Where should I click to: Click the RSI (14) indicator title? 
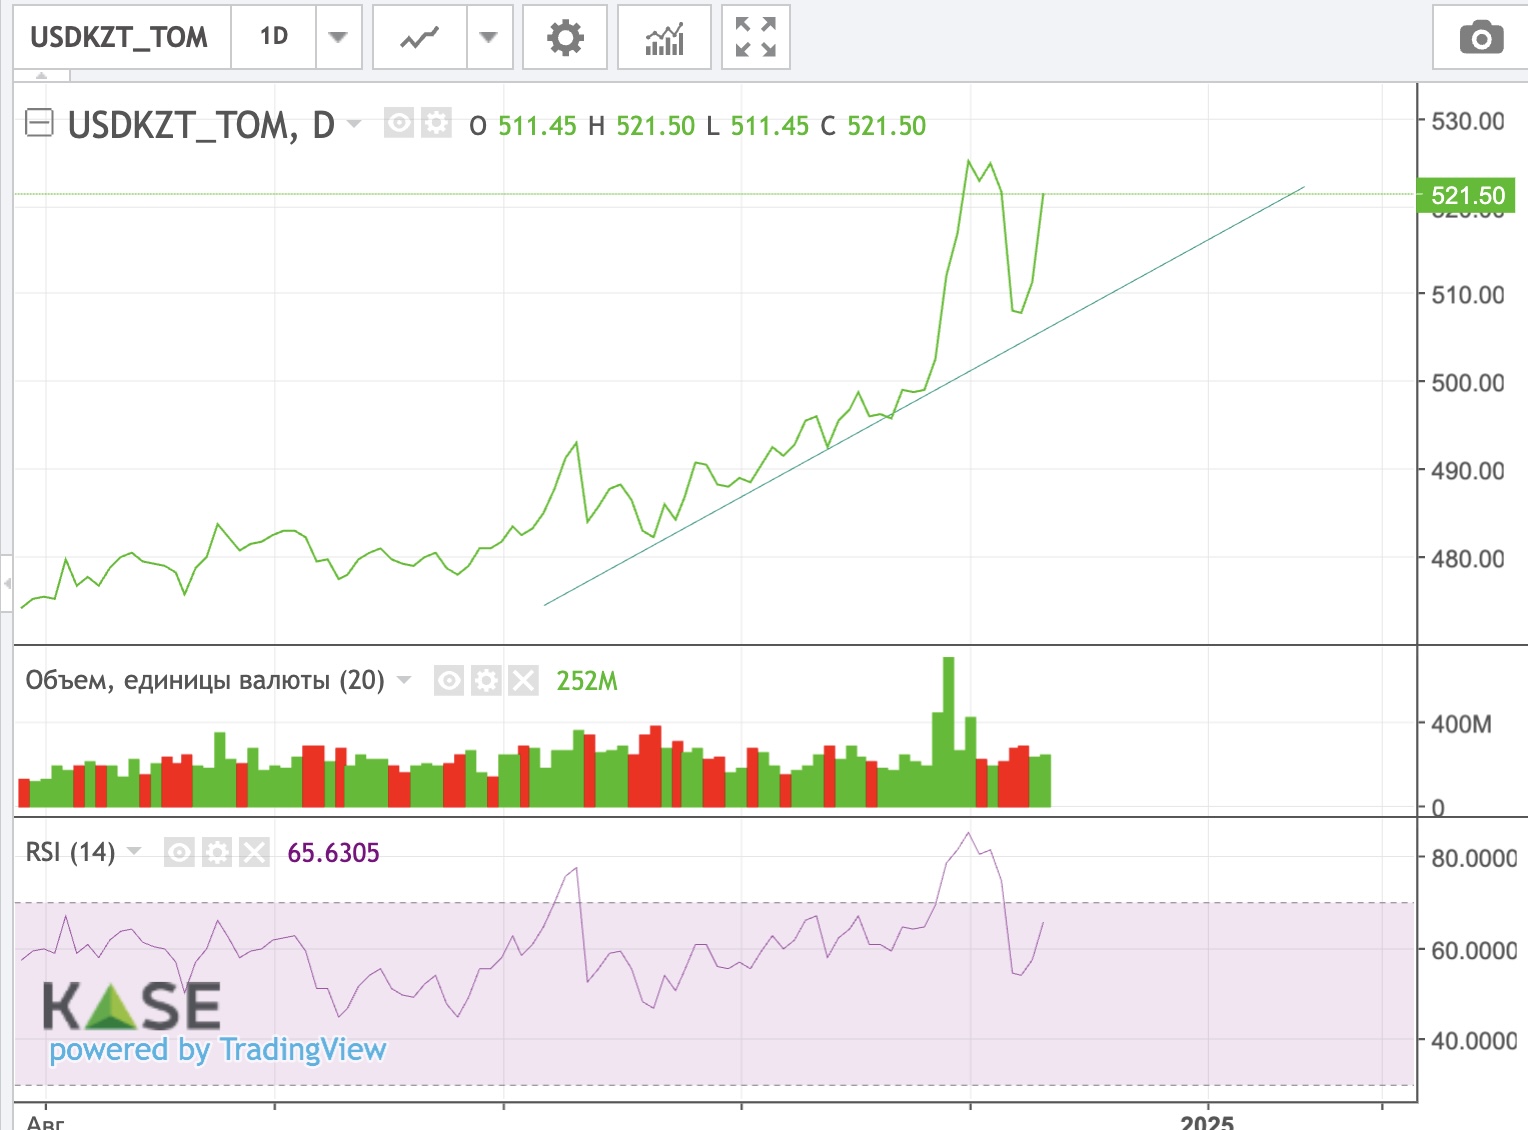point(70,852)
